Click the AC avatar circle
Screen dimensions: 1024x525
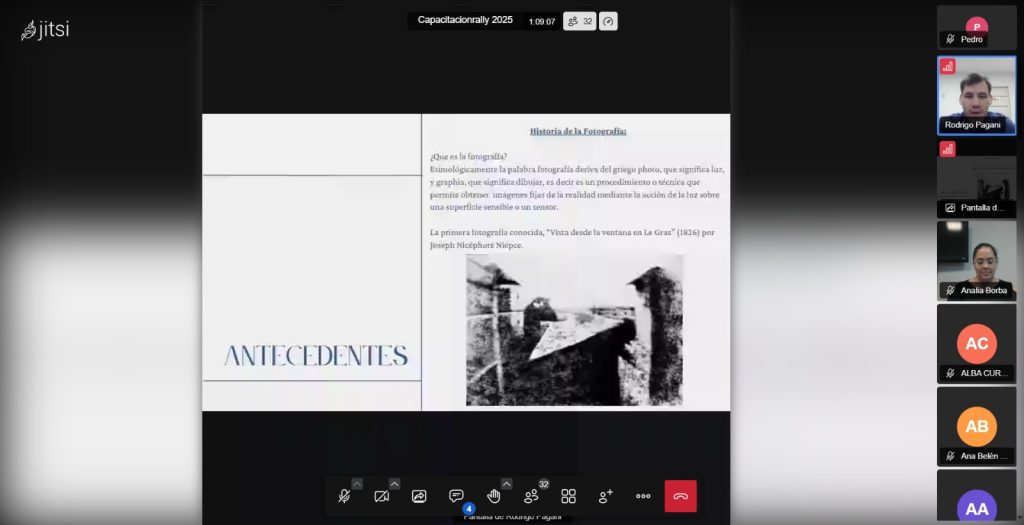976,343
